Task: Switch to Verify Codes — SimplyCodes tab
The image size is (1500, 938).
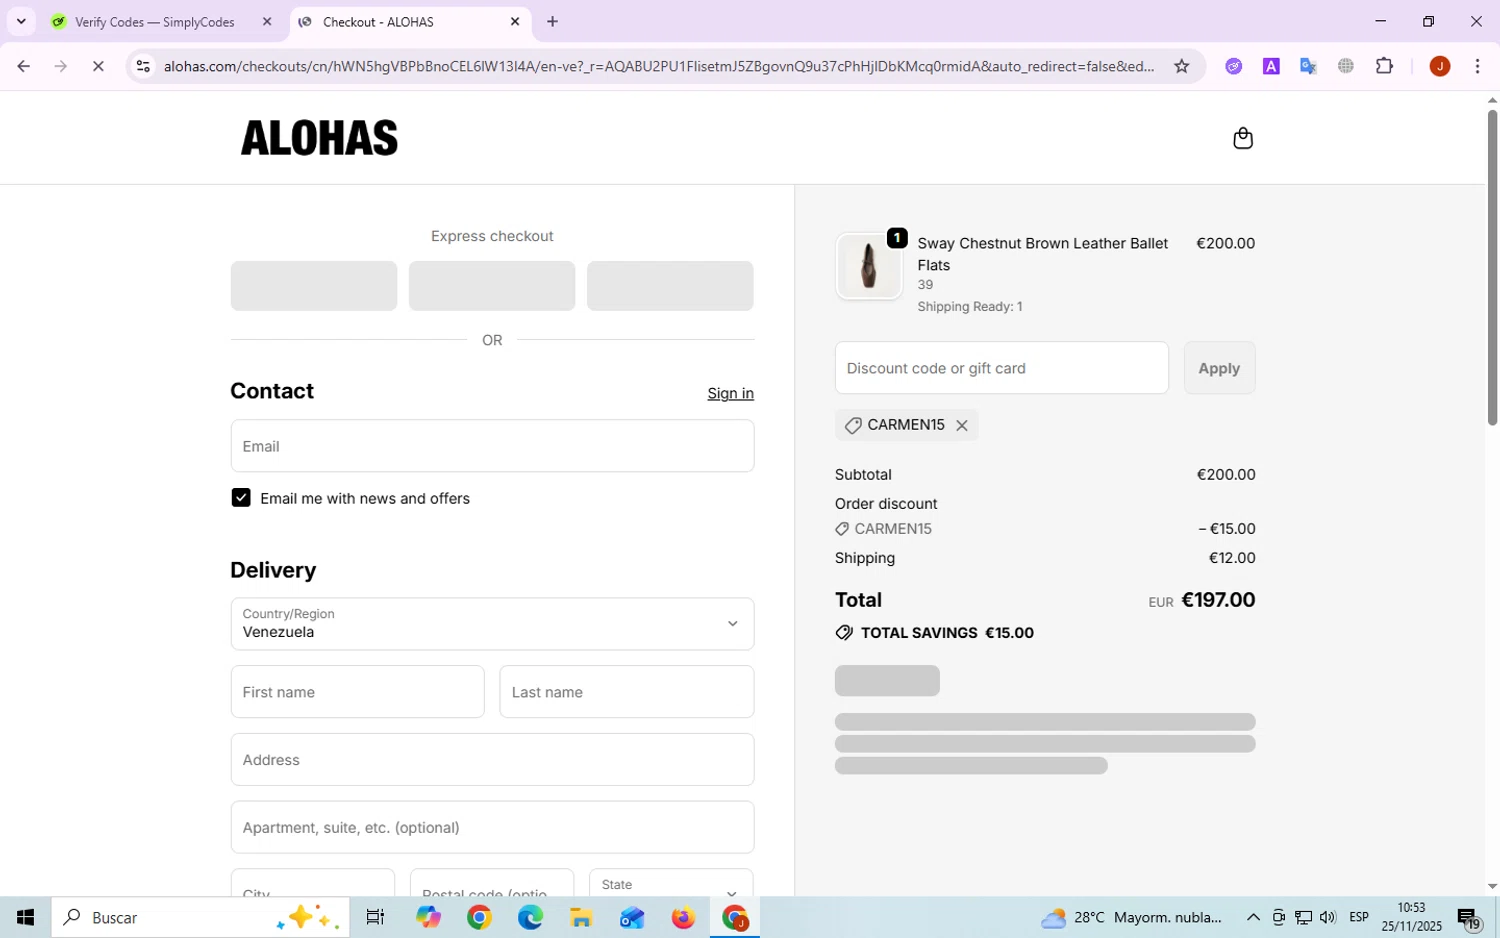Action: point(155,21)
